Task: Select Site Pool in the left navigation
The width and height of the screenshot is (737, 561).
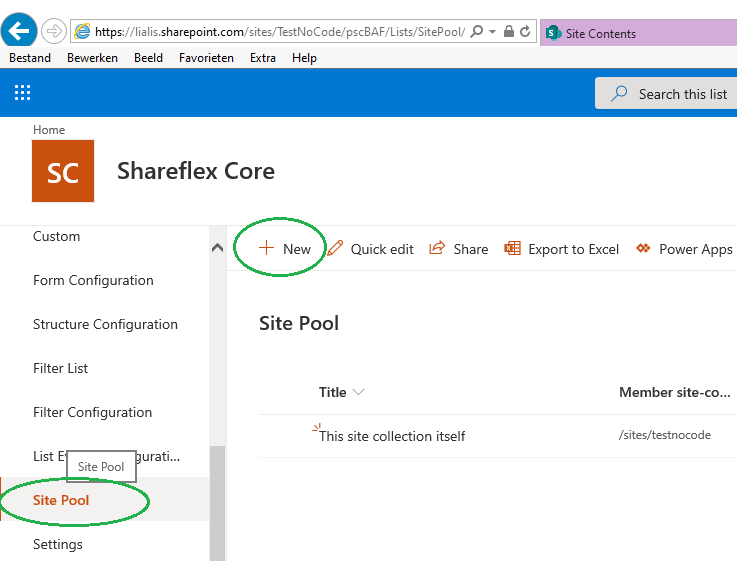Action: 61,500
